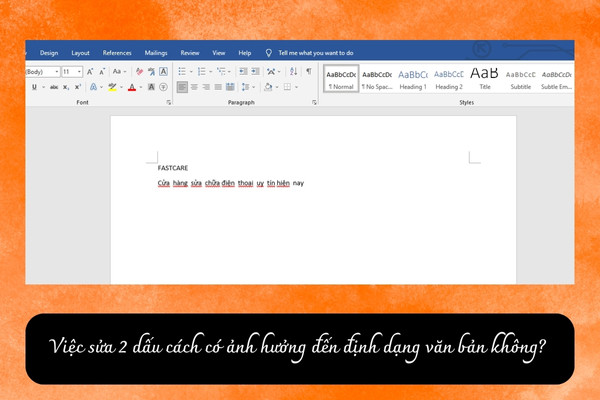Screen dimensions: 600x400
Task: Click the Text Effects icon
Action: pyautogui.click(x=93, y=87)
